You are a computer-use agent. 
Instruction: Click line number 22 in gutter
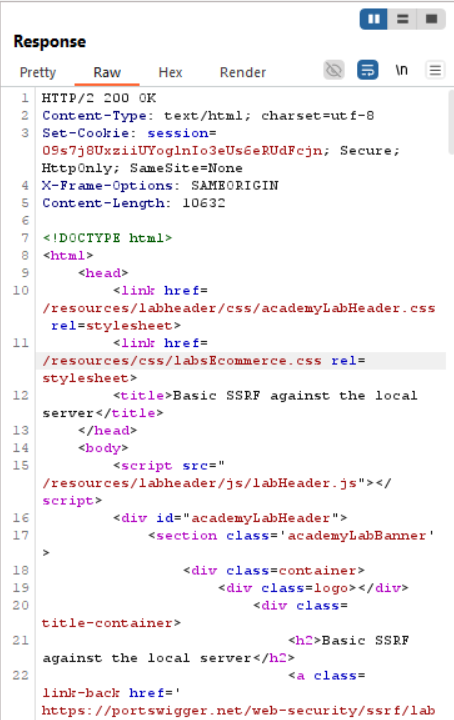21,675
